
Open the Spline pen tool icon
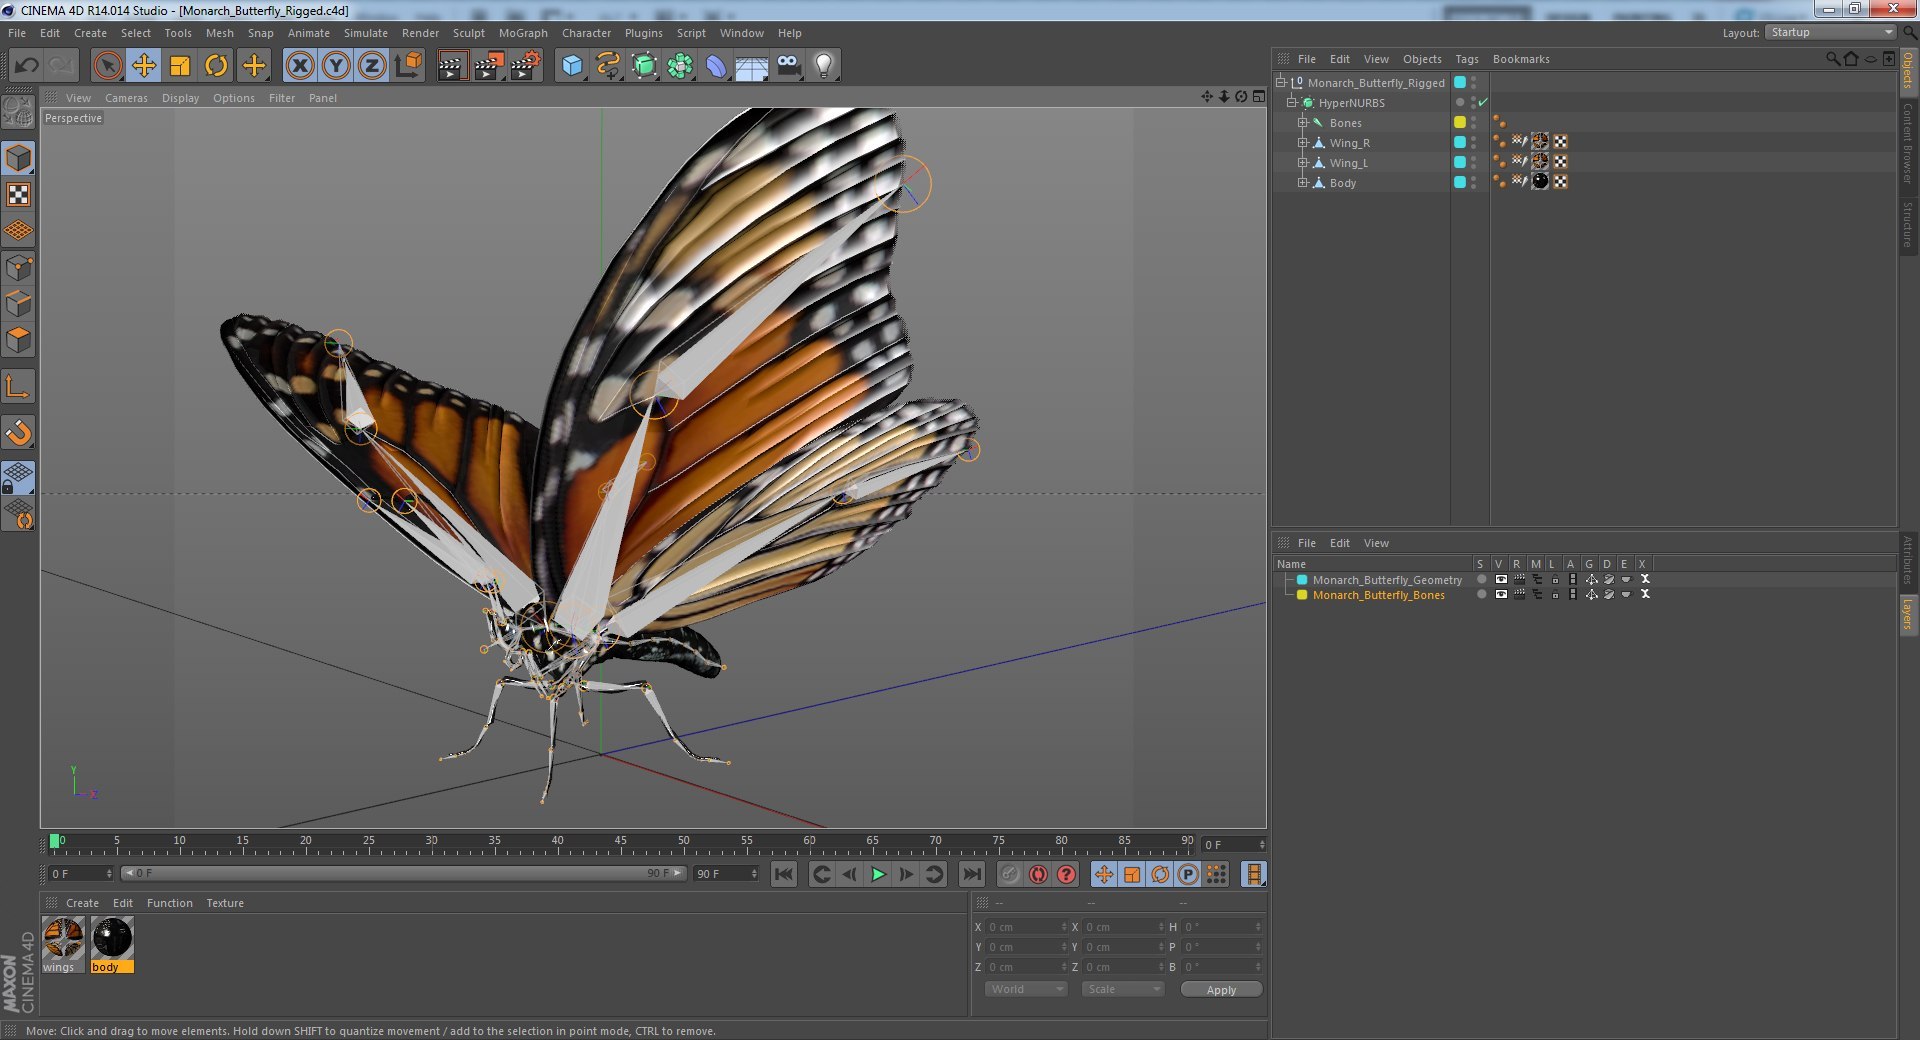608,66
